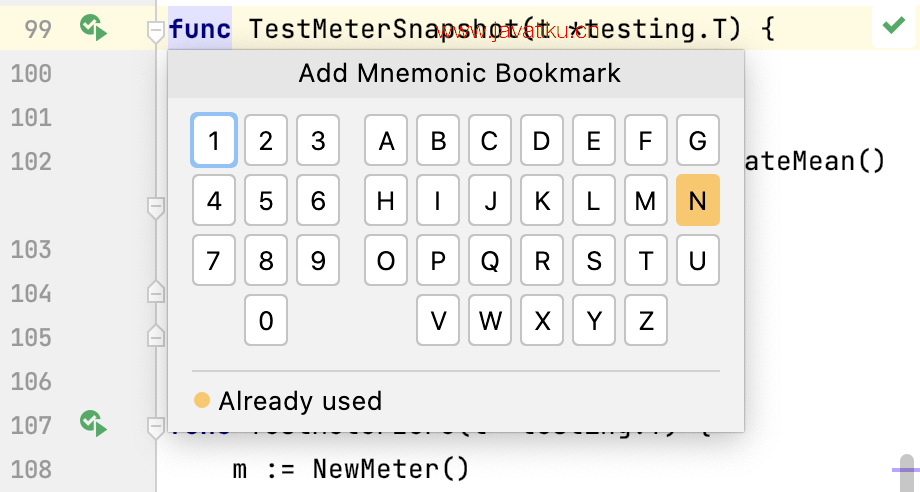The width and height of the screenshot is (920, 492).
Task: Assign bookmark mnemonic 0
Action: [x=266, y=320]
